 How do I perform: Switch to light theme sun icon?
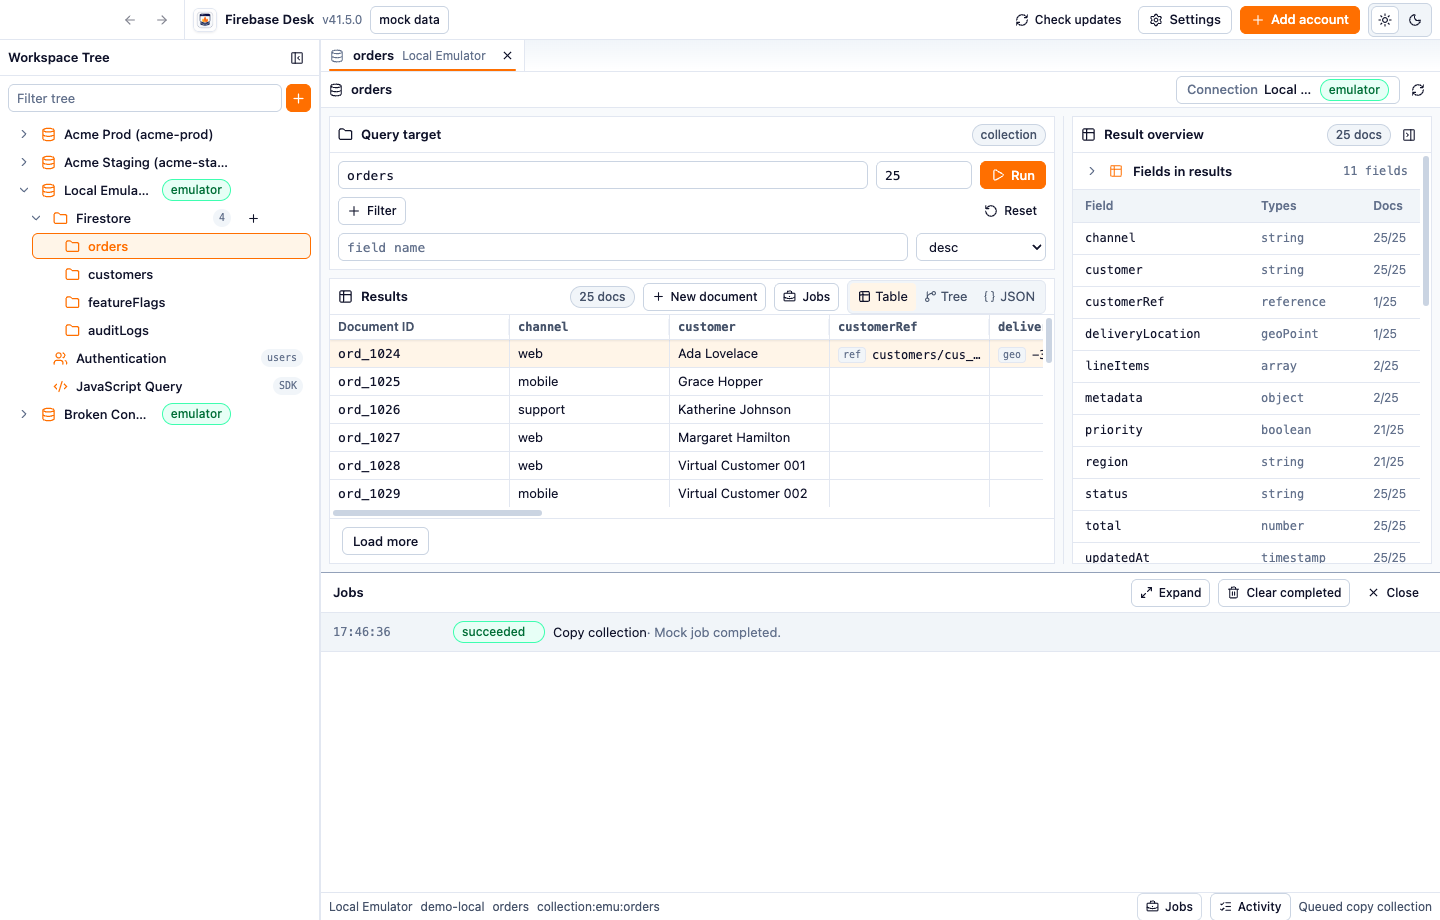(x=1385, y=20)
